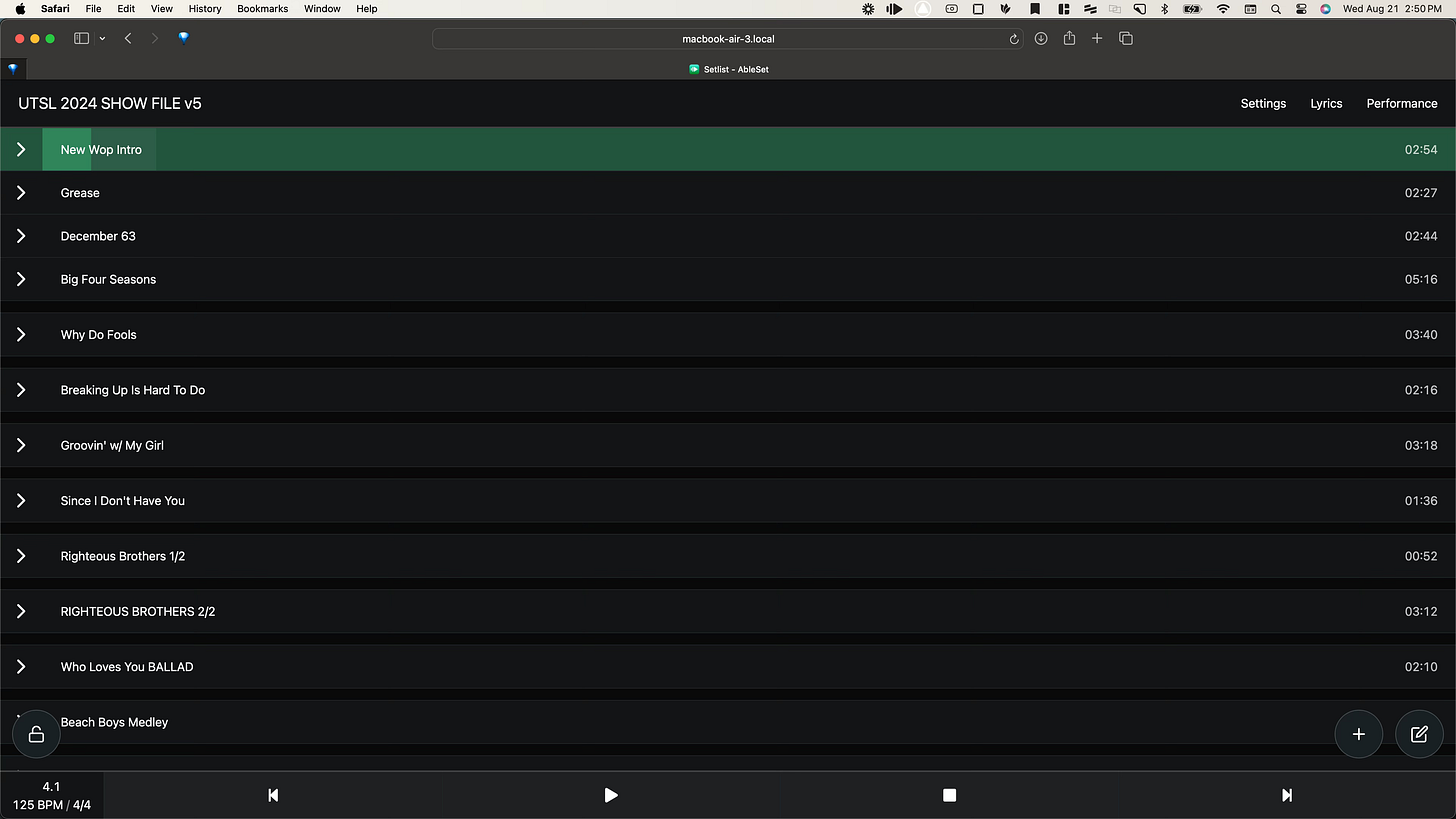Open the Apple menu
Viewport: 1456px width, 819px height.
[x=20, y=9]
